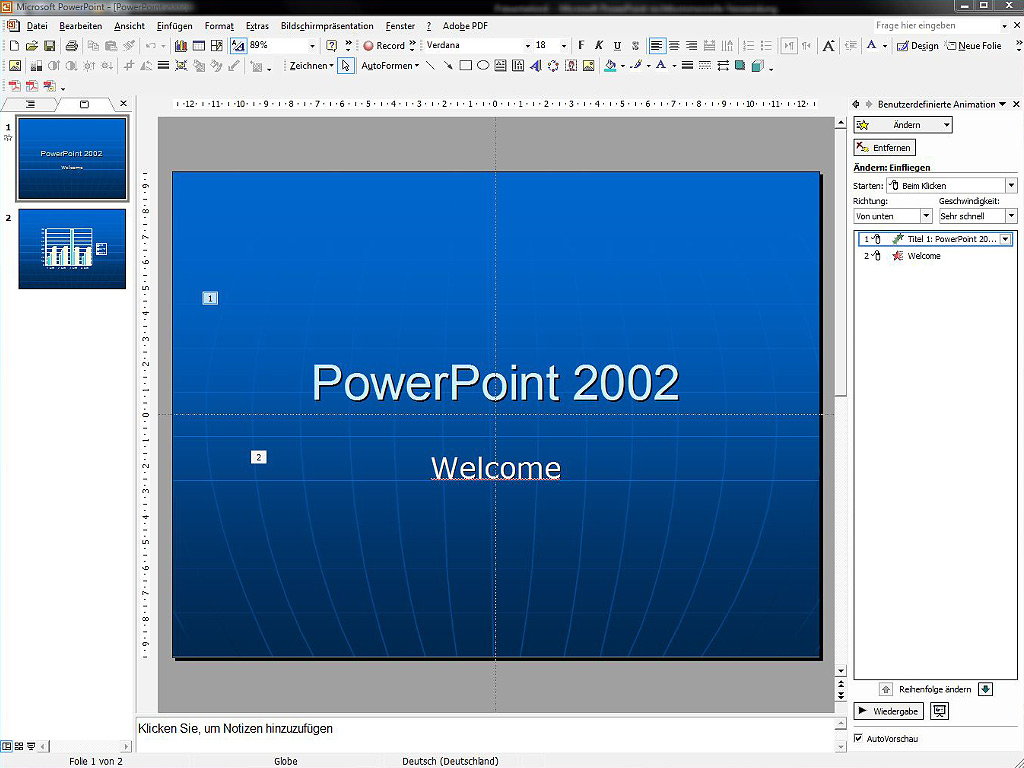Apply the line color brush

point(635,65)
